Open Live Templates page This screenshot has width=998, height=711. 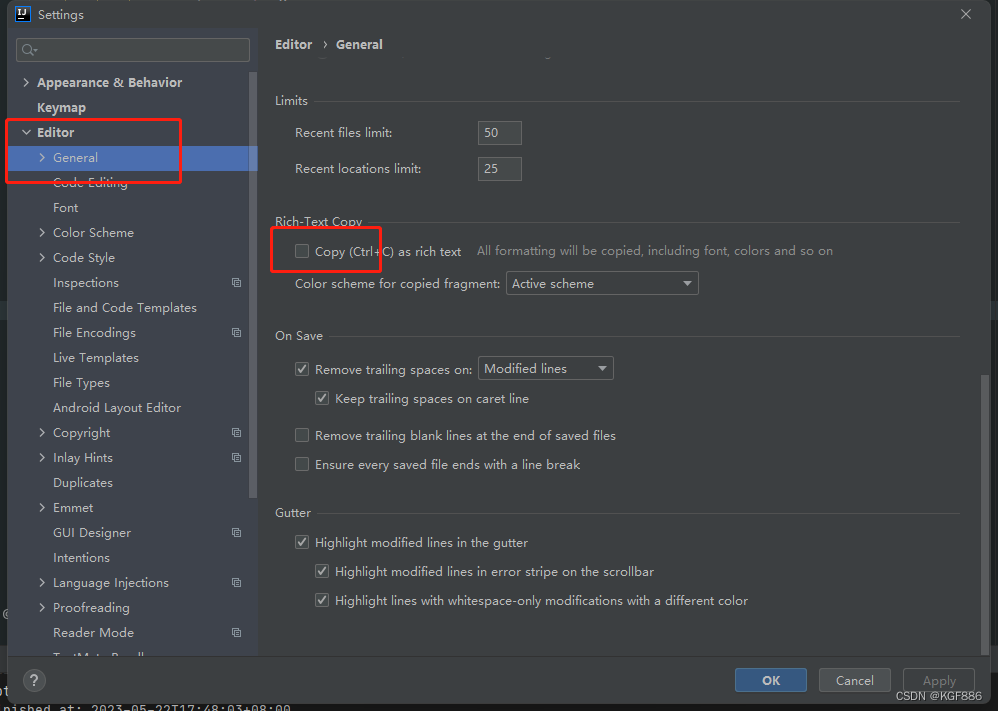(x=95, y=357)
